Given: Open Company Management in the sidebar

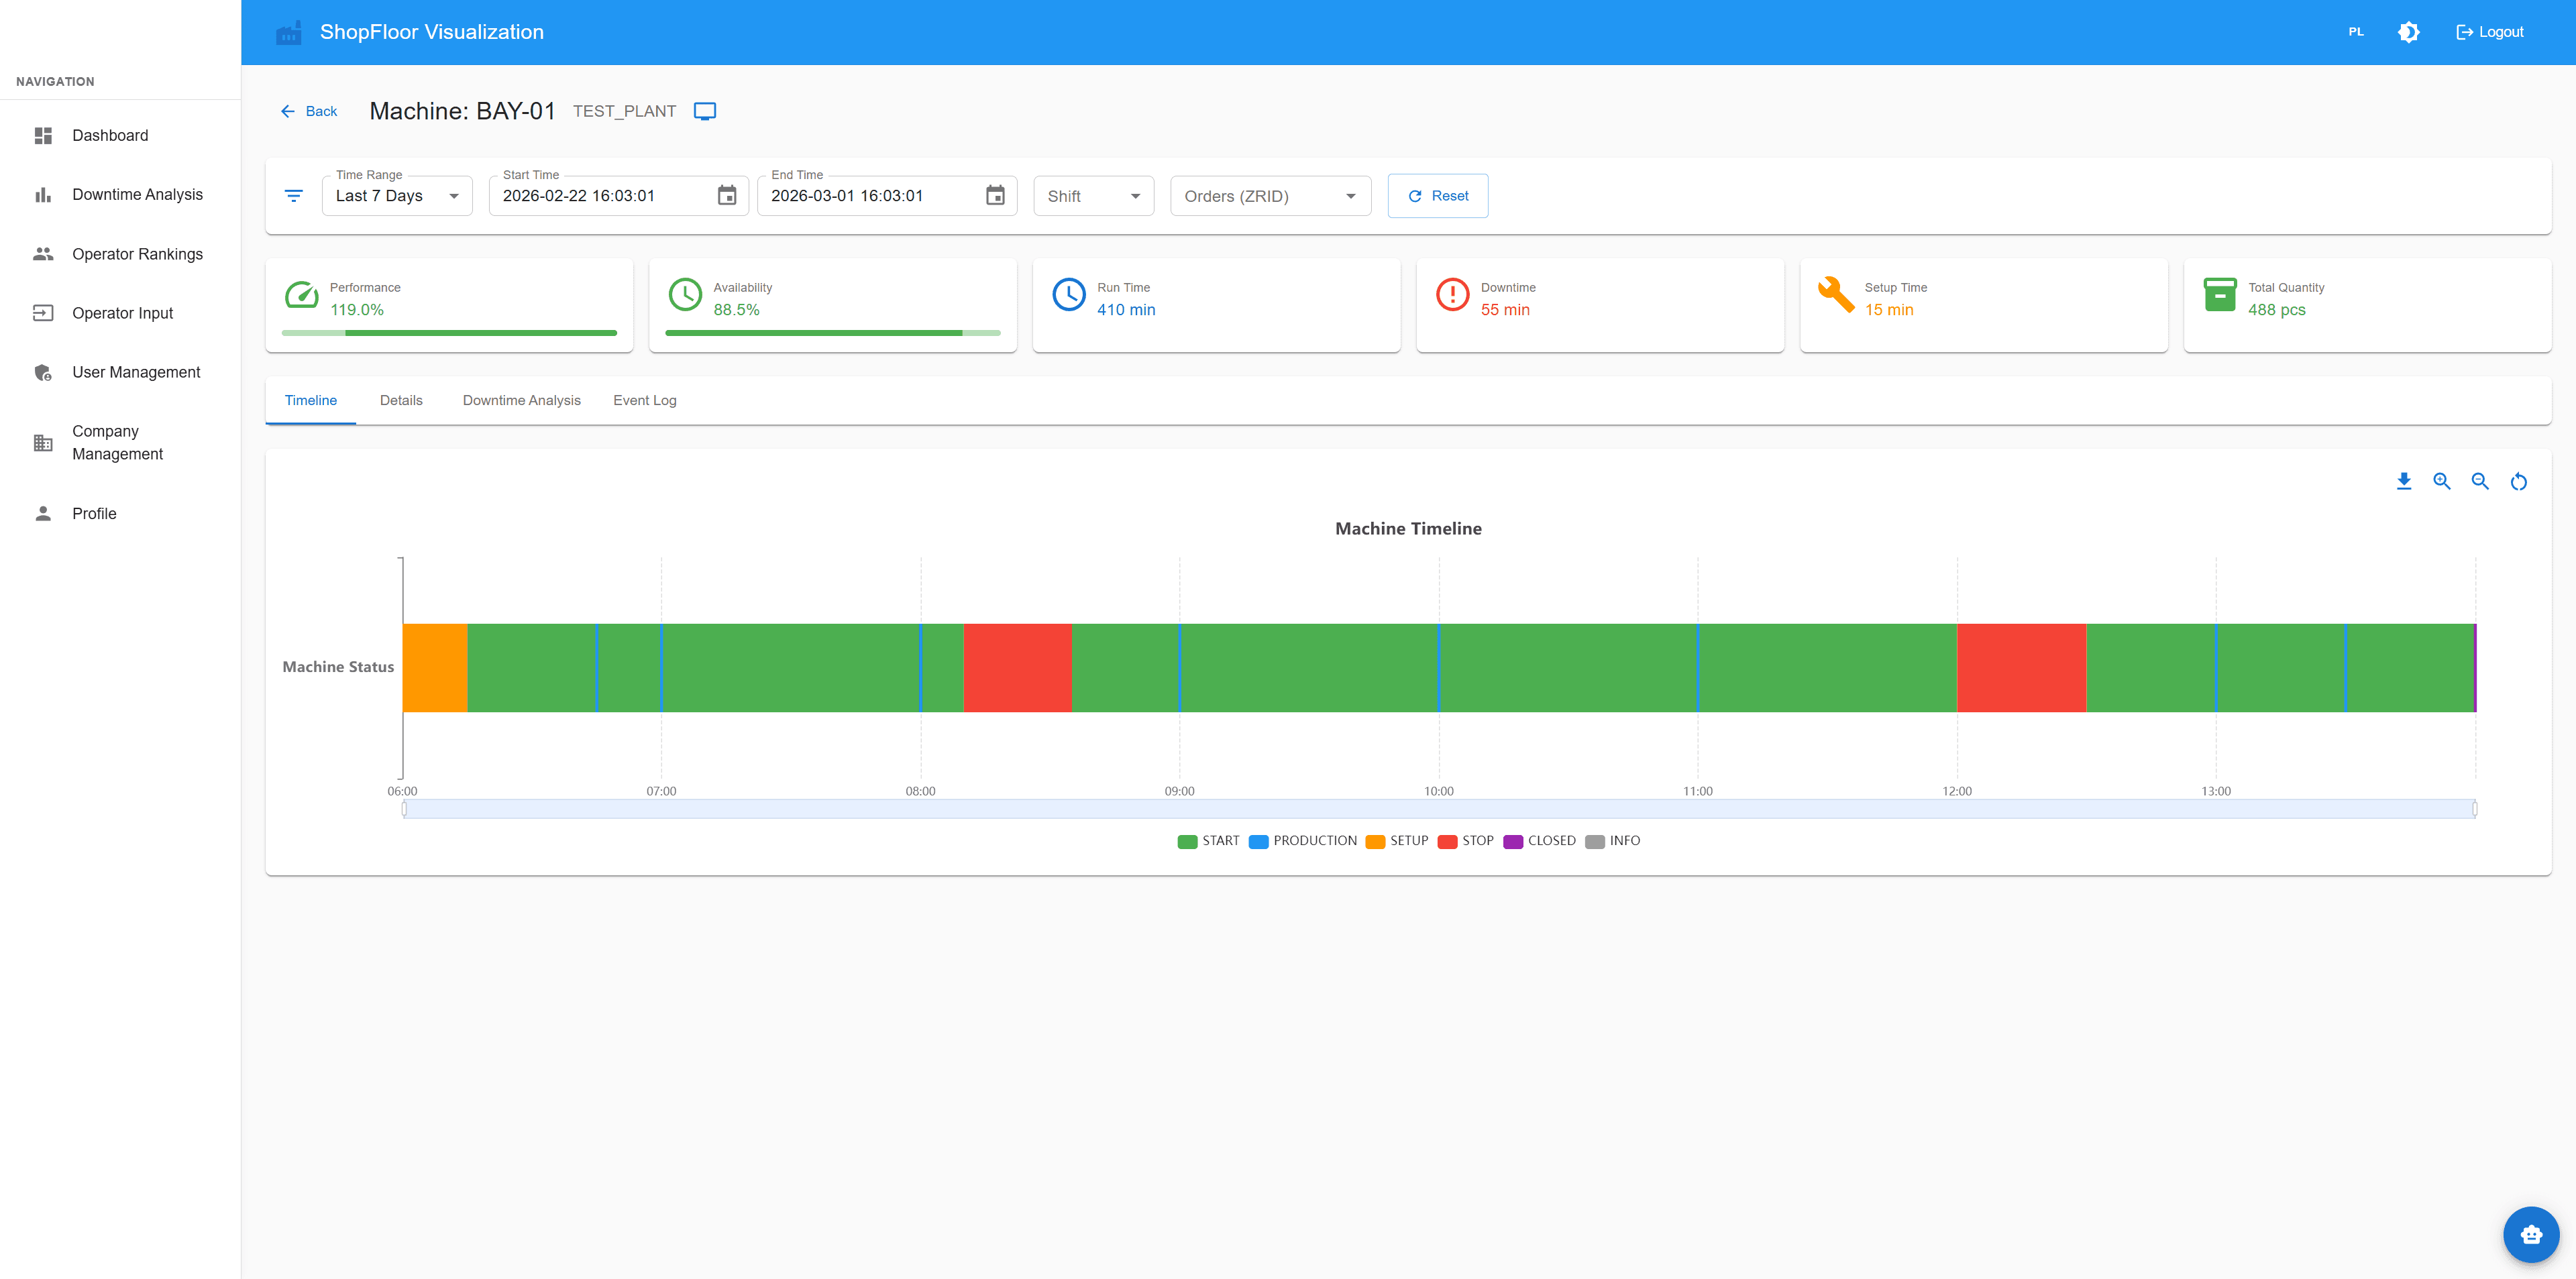Looking at the screenshot, I should (x=120, y=442).
